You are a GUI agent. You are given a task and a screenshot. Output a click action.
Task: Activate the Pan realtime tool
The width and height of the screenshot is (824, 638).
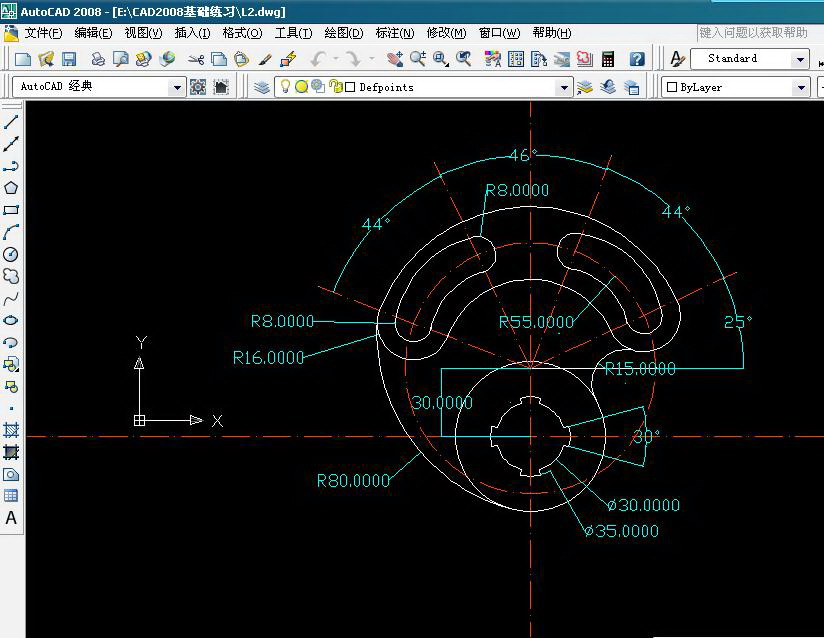pyautogui.click(x=395, y=59)
